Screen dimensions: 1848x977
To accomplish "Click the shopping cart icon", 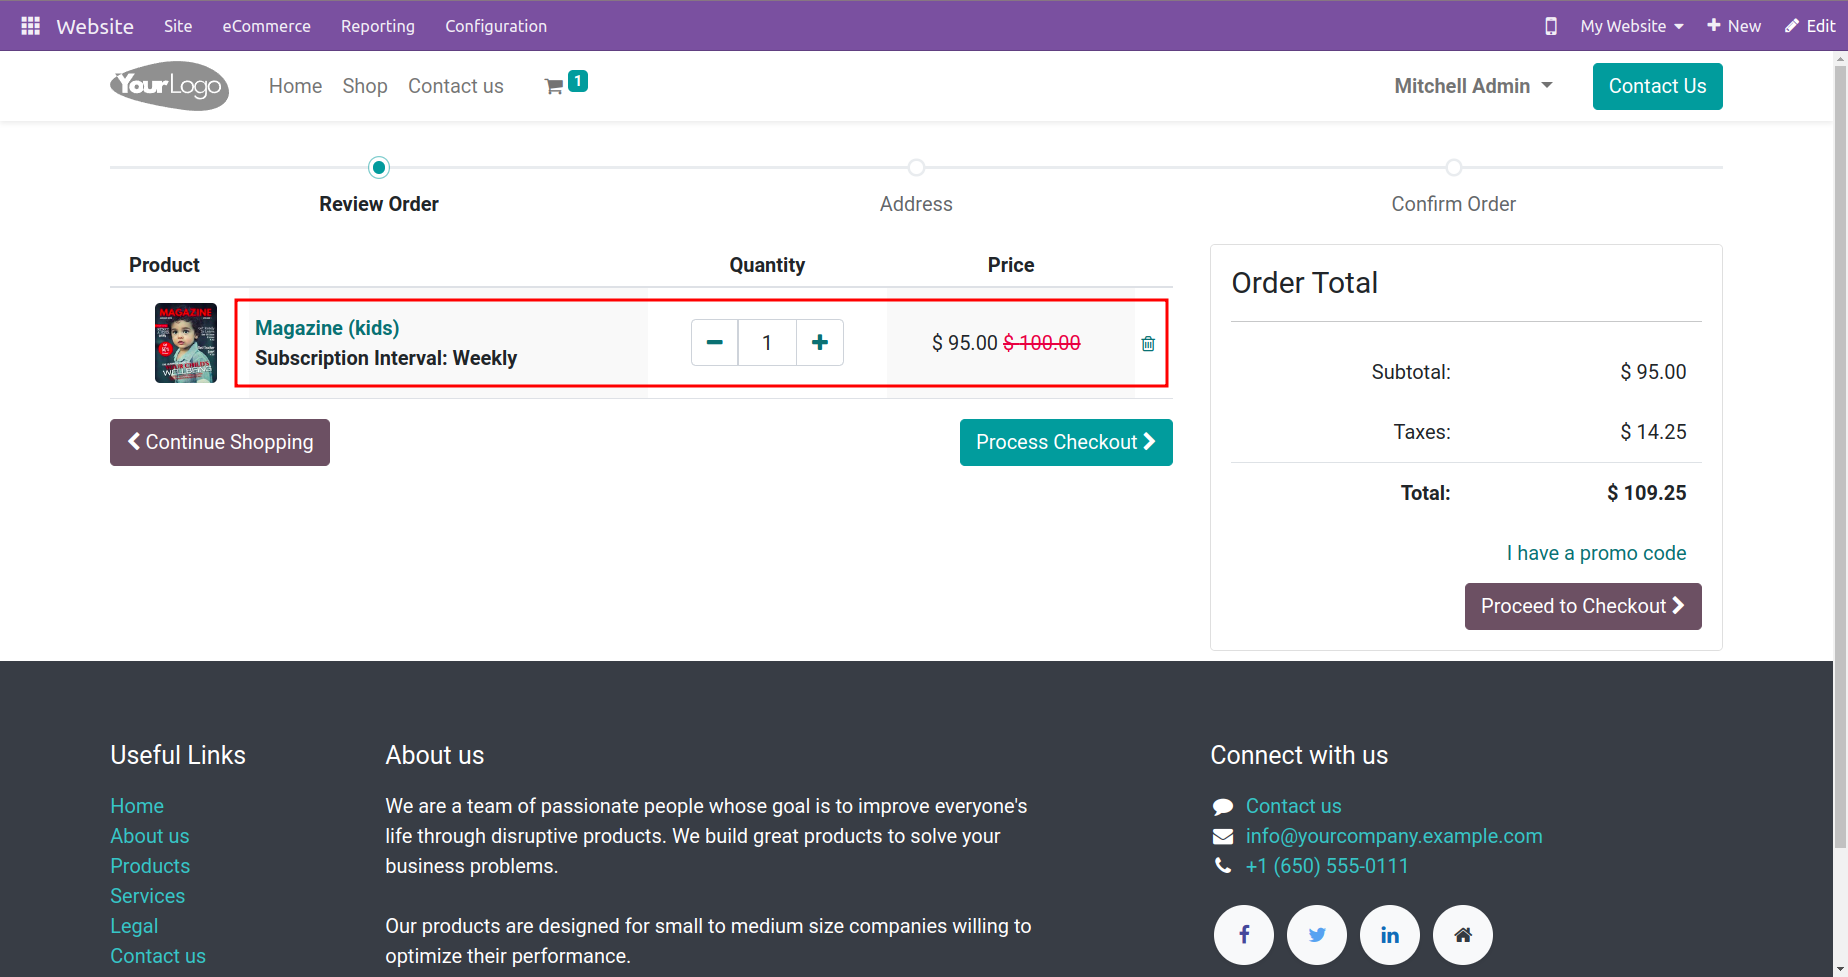I will (554, 87).
